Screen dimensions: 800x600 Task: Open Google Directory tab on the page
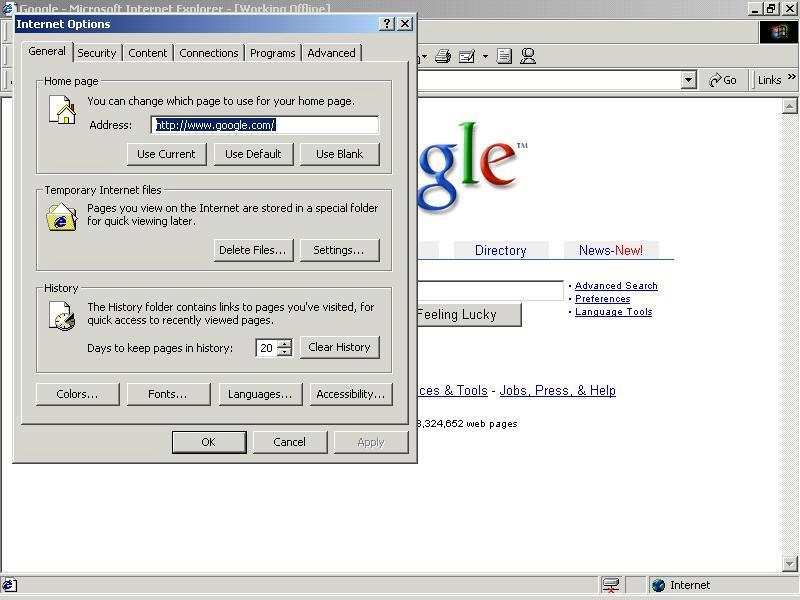click(x=501, y=250)
